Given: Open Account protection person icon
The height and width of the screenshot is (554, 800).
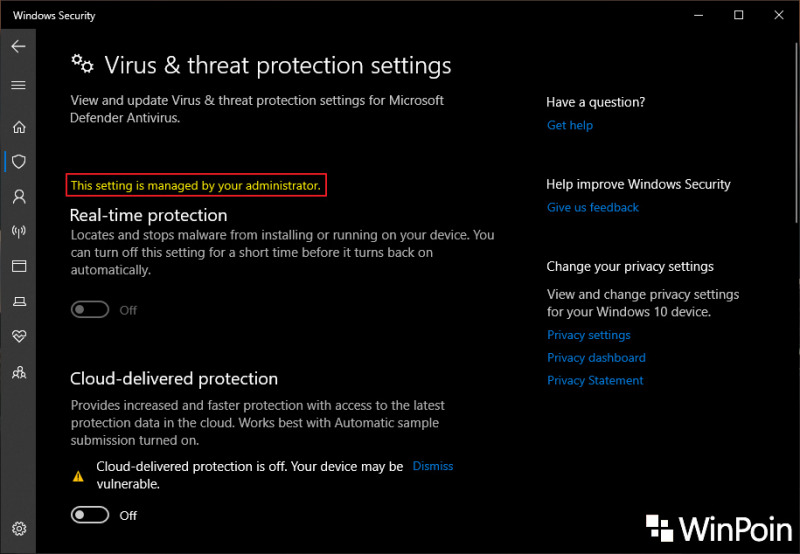Looking at the screenshot, I should (19, 196).
